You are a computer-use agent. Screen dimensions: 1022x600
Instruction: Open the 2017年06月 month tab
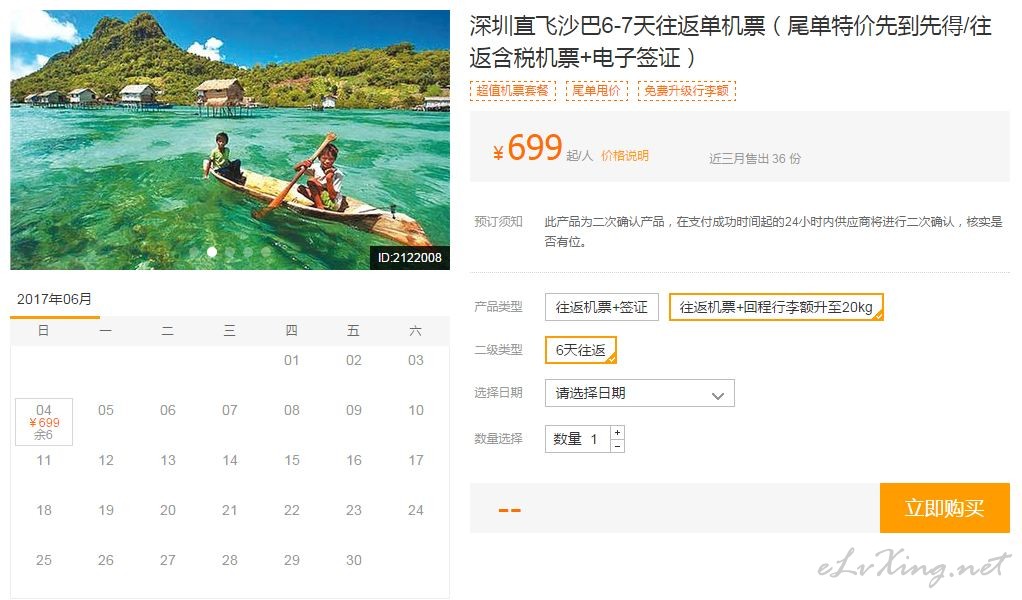(x=55, y=300)
